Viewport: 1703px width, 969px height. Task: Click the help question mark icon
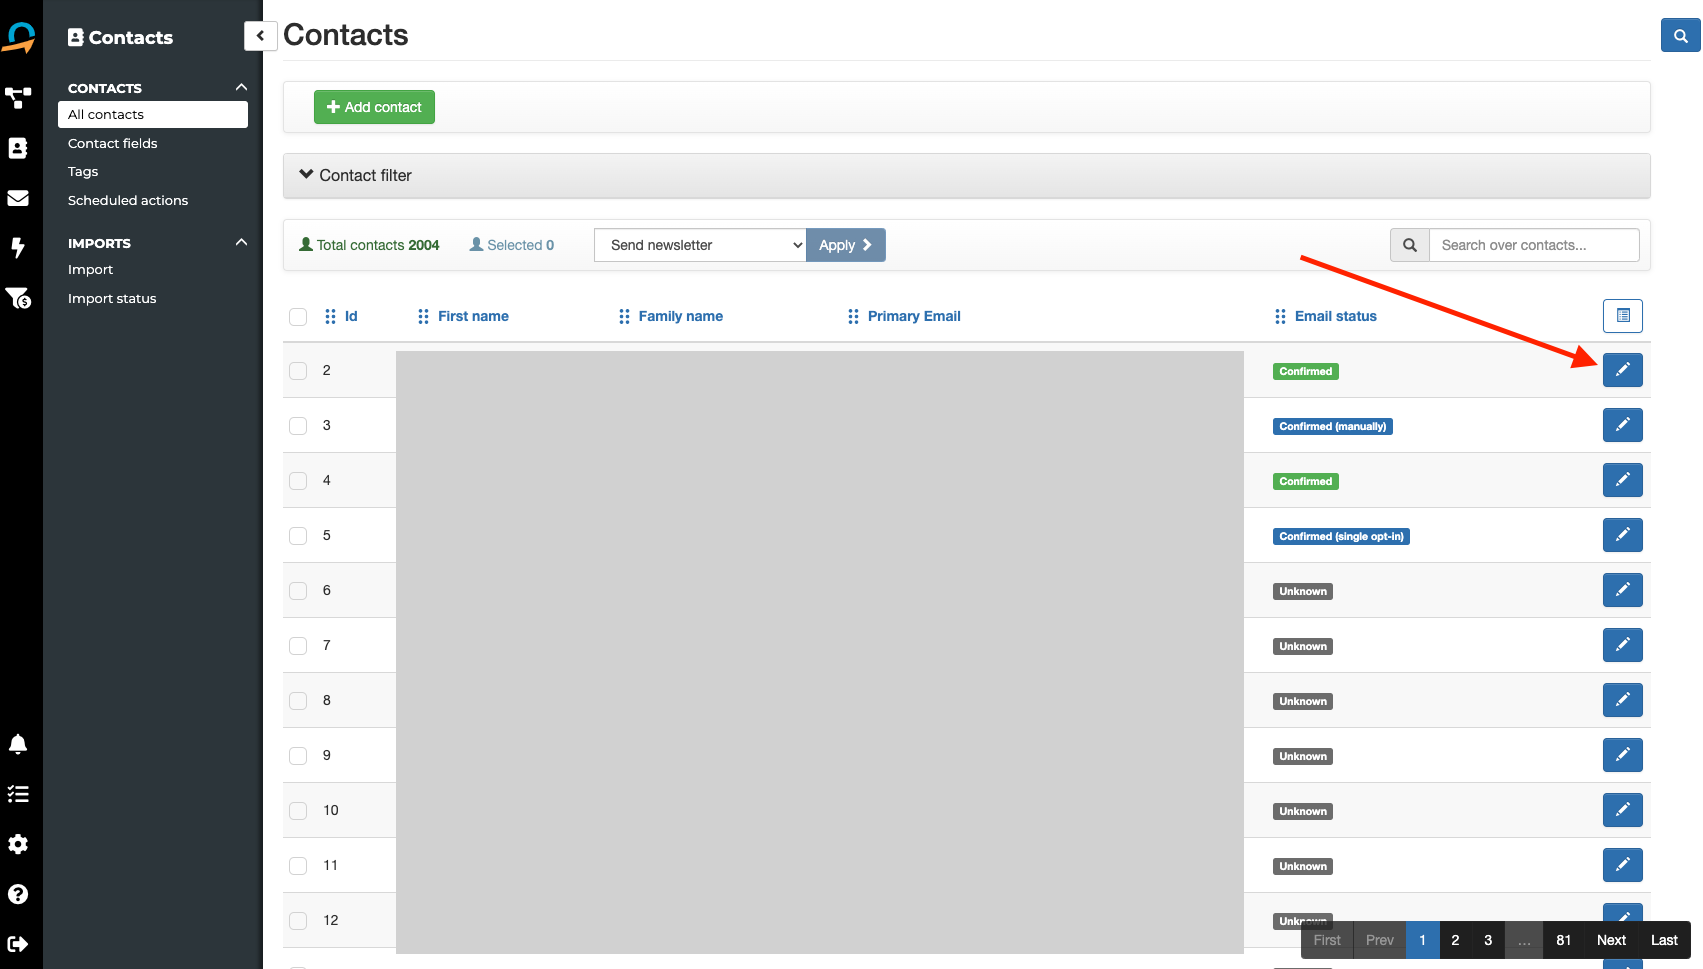[x=18, y=894]
